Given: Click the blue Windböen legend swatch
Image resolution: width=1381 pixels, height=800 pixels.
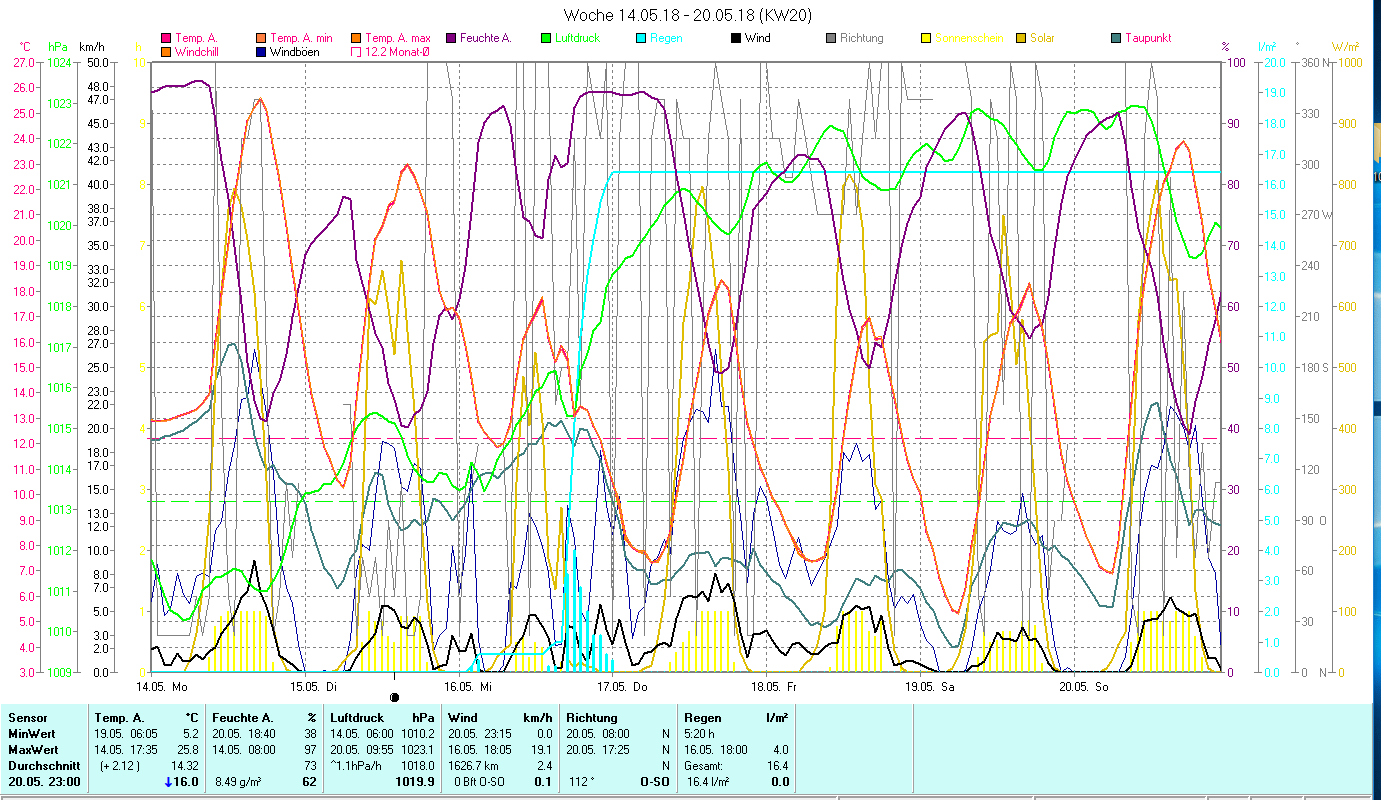Looking at the screenshot, I should (x=261, y=51).
